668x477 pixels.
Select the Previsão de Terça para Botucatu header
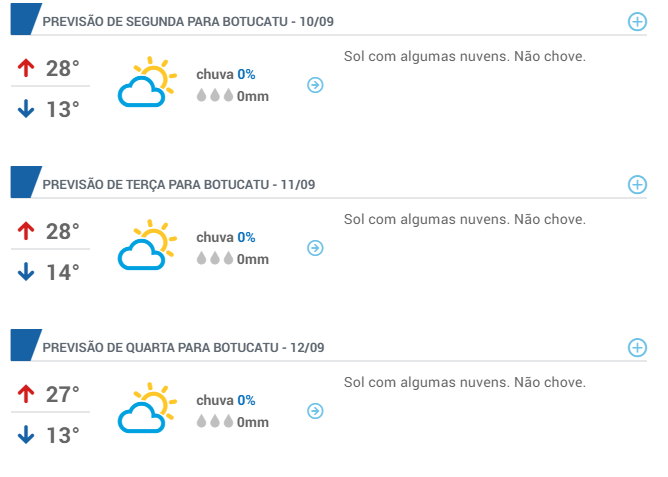point(179,184)
